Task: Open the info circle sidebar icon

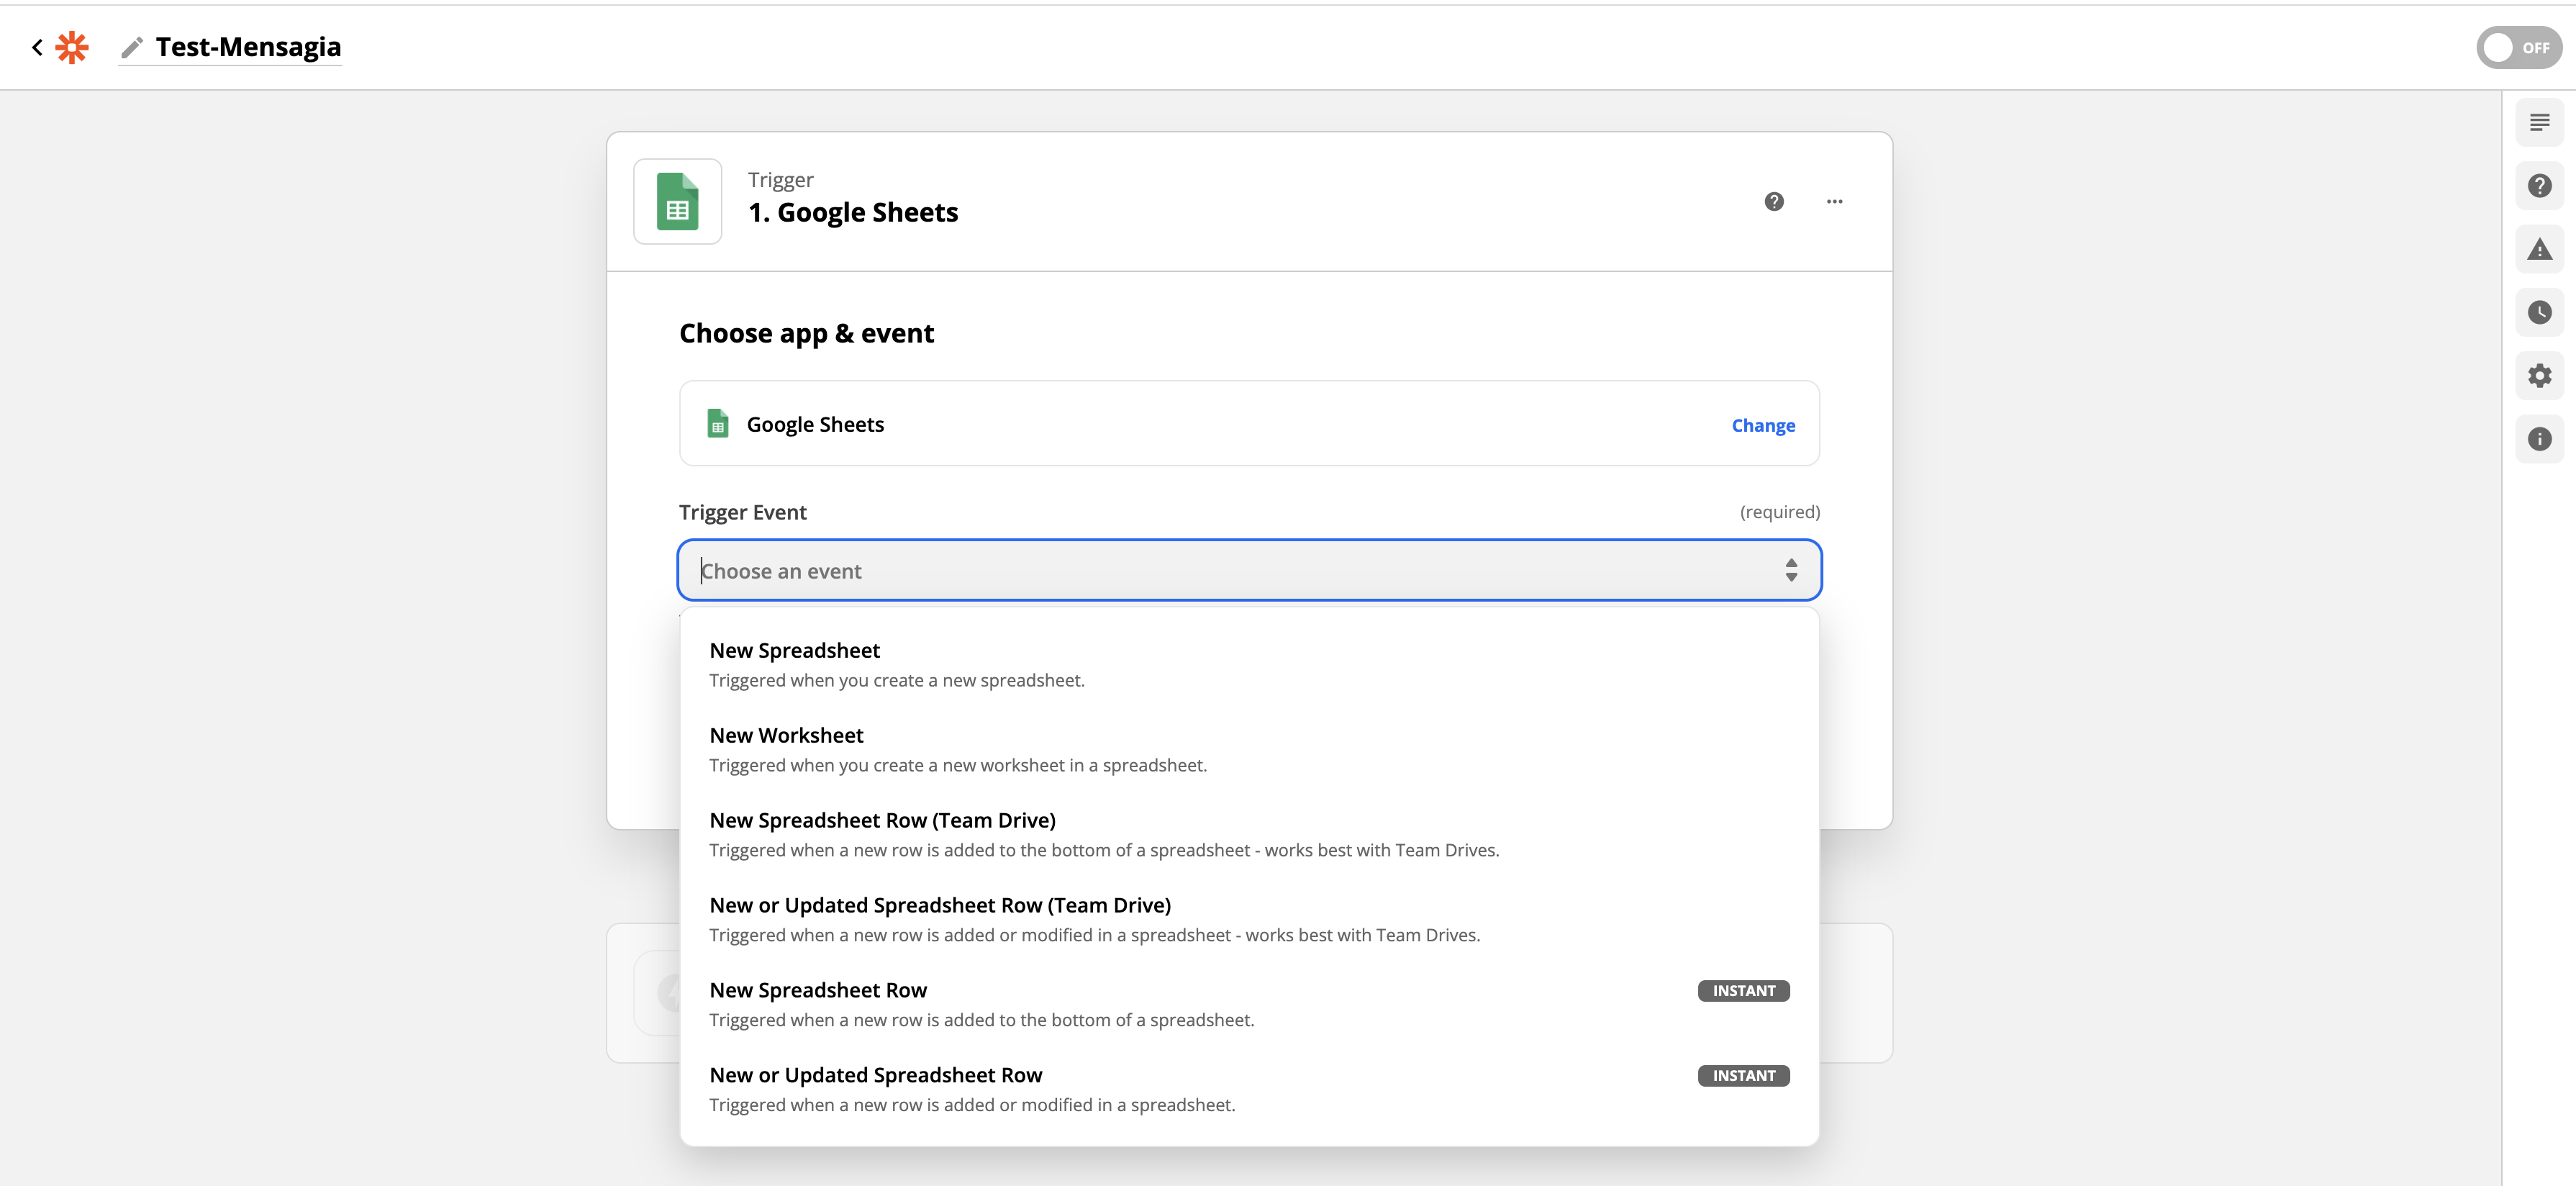Action: click(2539, 439)
